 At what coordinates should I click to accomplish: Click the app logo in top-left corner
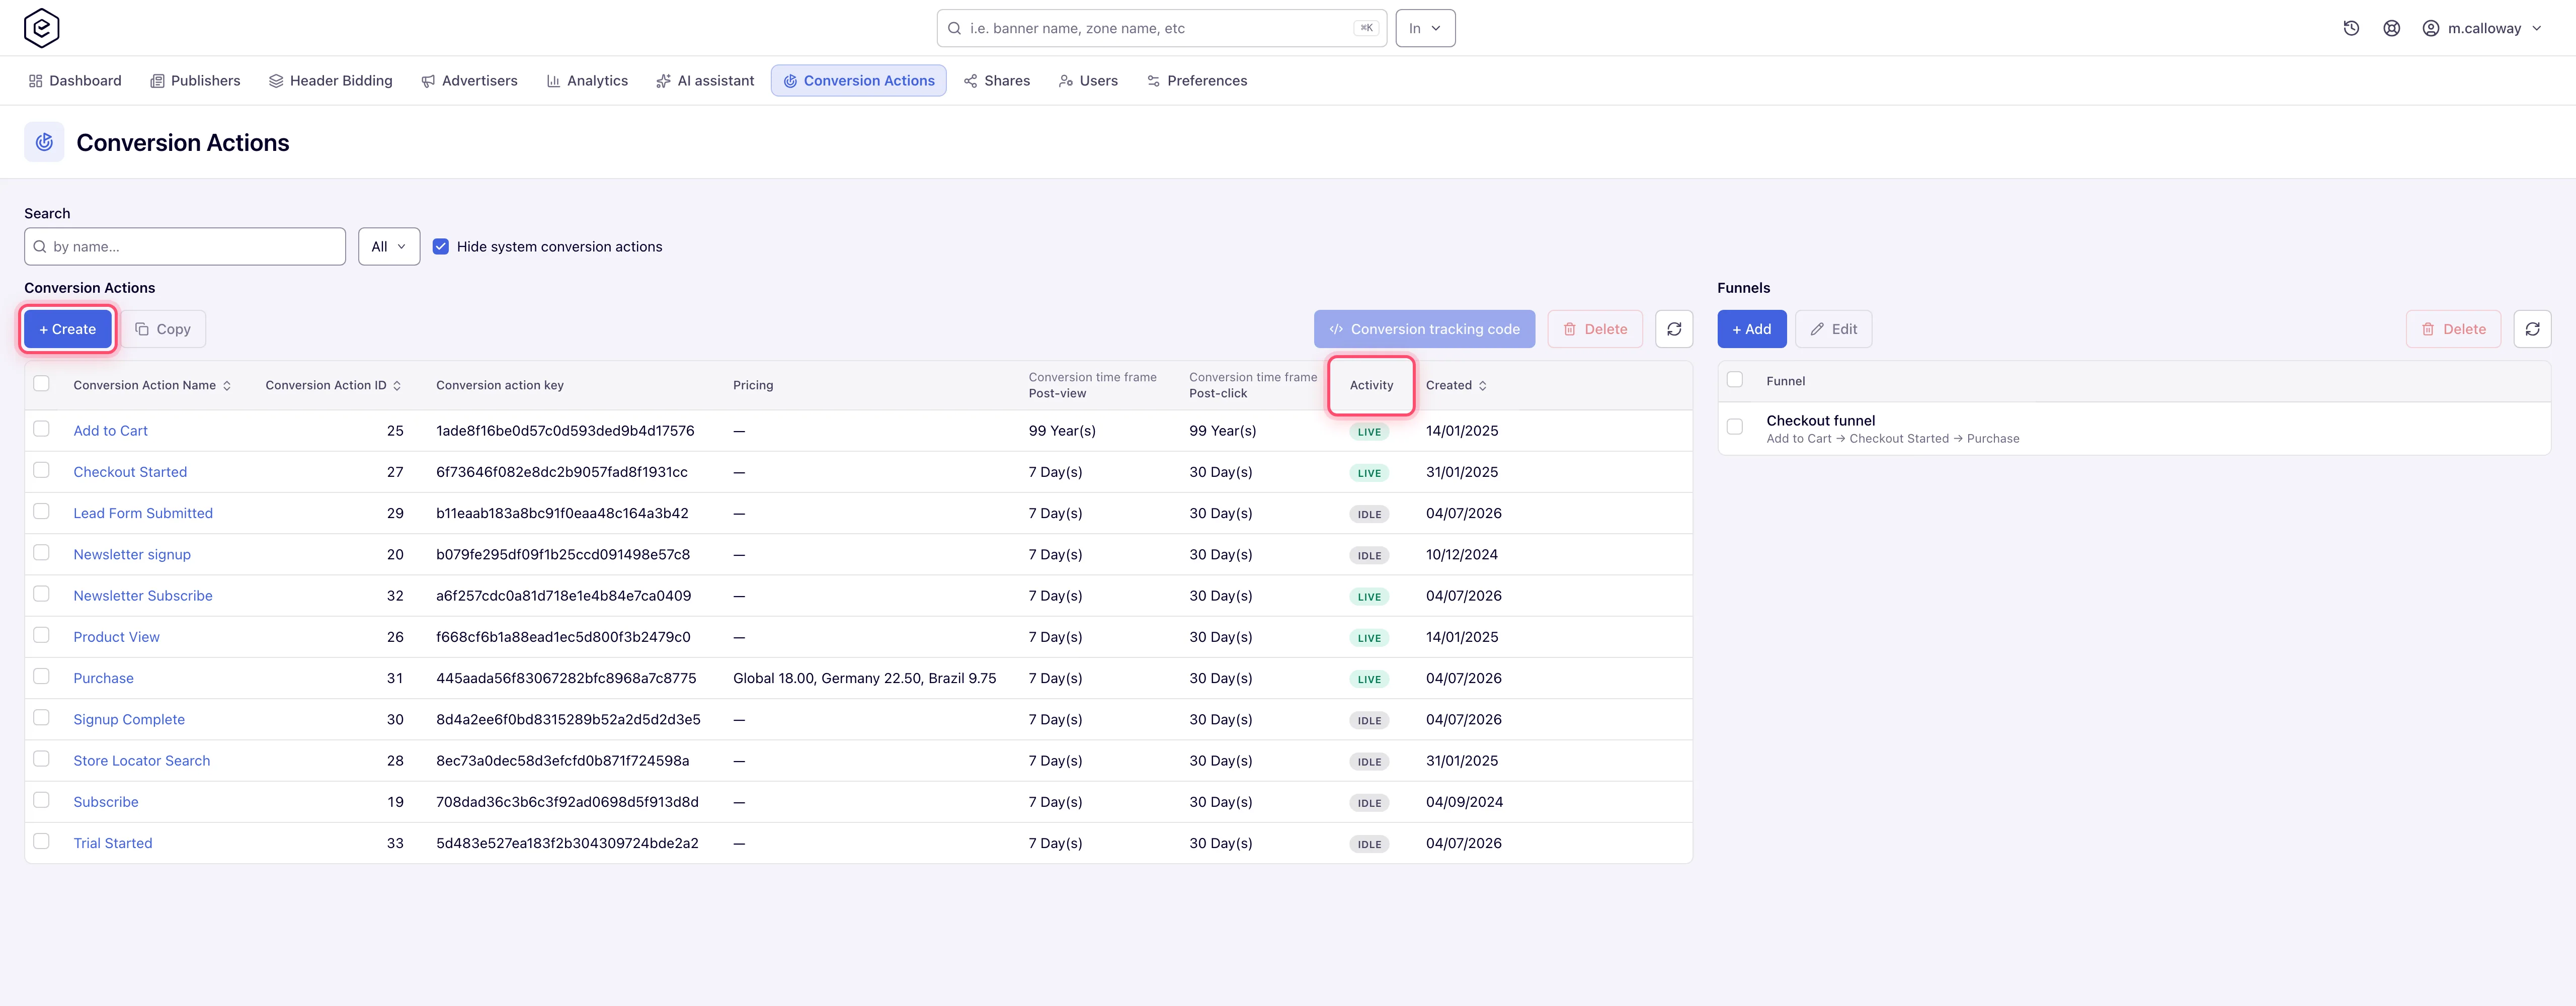click(42, 28)
